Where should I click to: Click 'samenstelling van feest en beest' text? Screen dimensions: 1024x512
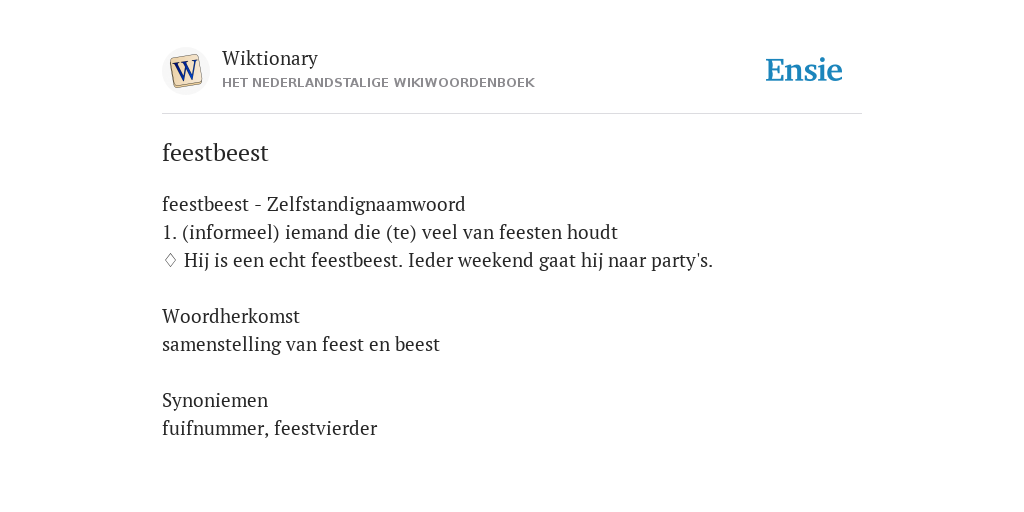[x=300, y=344]
